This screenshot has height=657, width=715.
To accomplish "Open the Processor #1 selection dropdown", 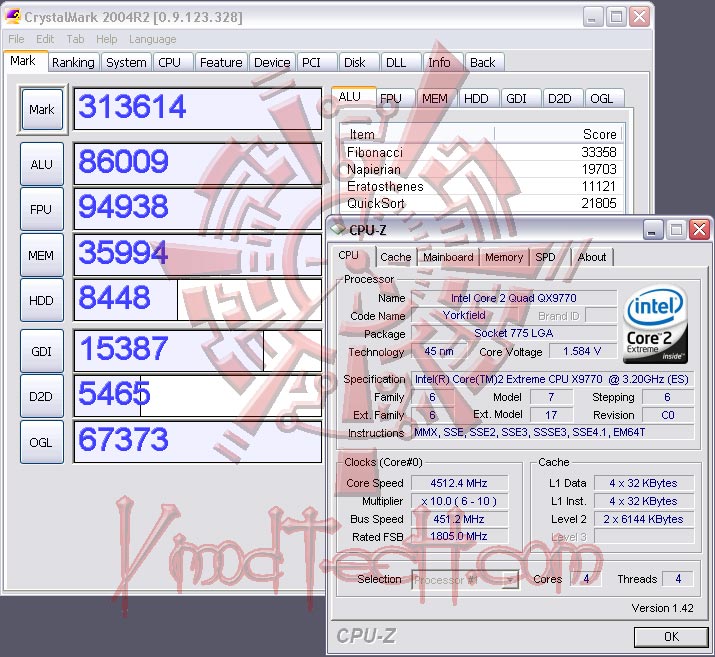I will pos(465,580).
